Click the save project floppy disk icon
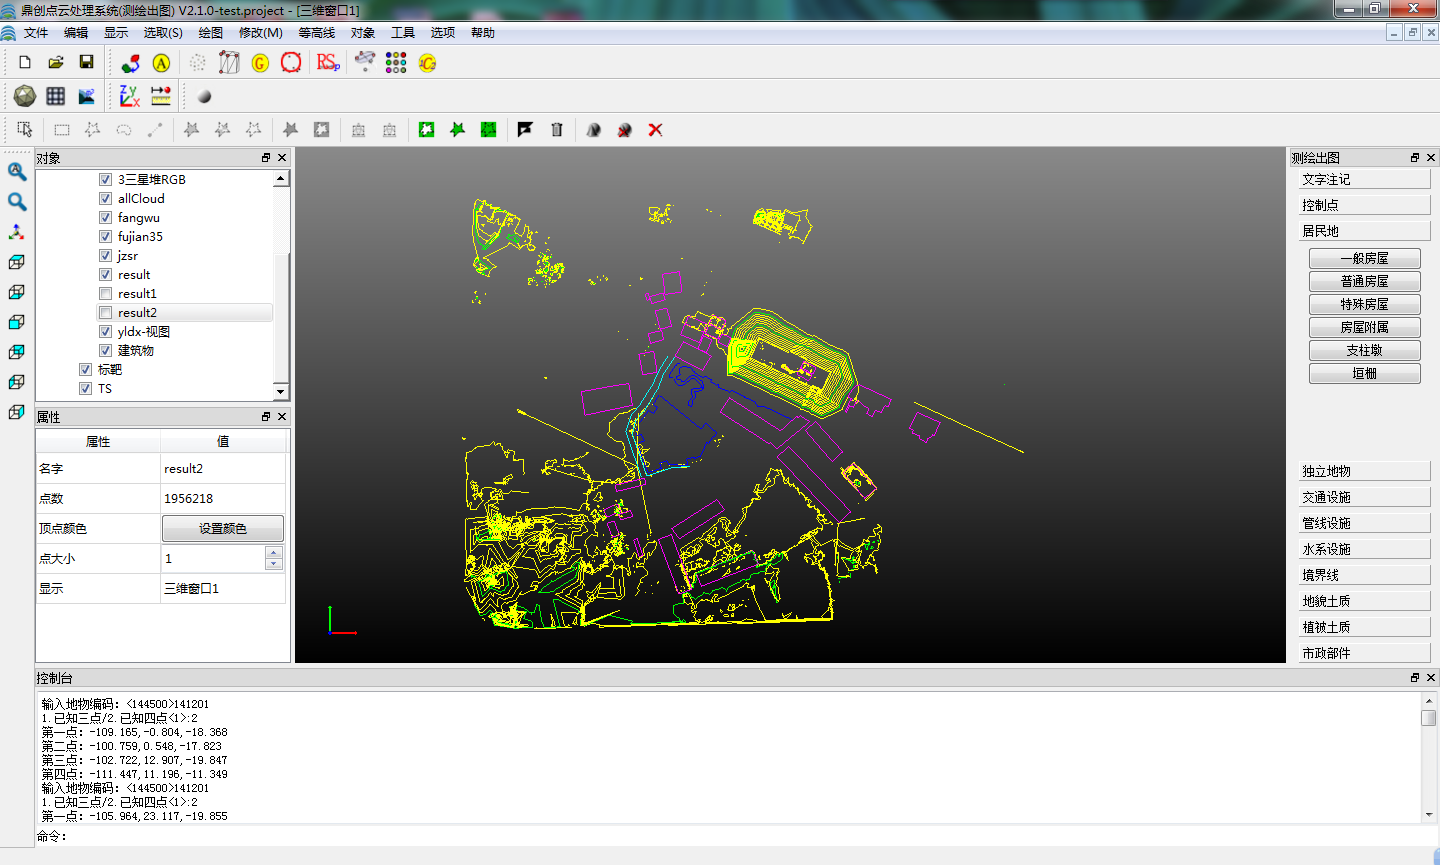This screenshot has height=865, width=1440. (x=87, y=62)
